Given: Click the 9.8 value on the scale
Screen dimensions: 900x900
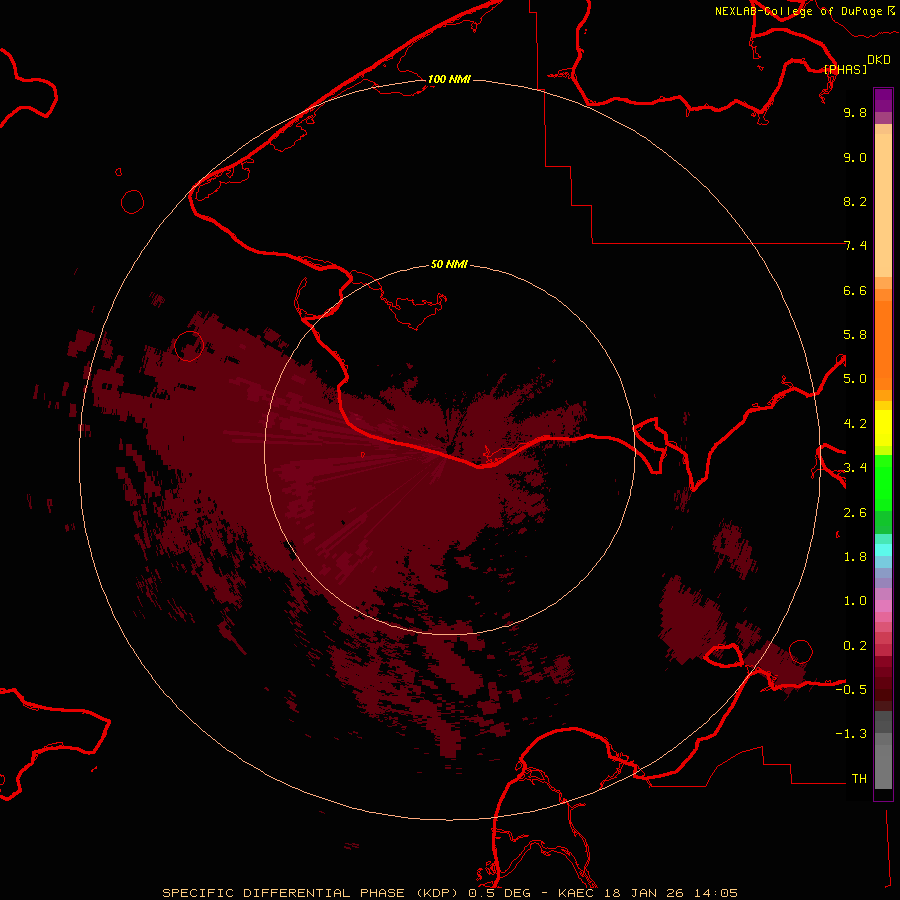Looking at the screenshot, I should pos(855,112).
